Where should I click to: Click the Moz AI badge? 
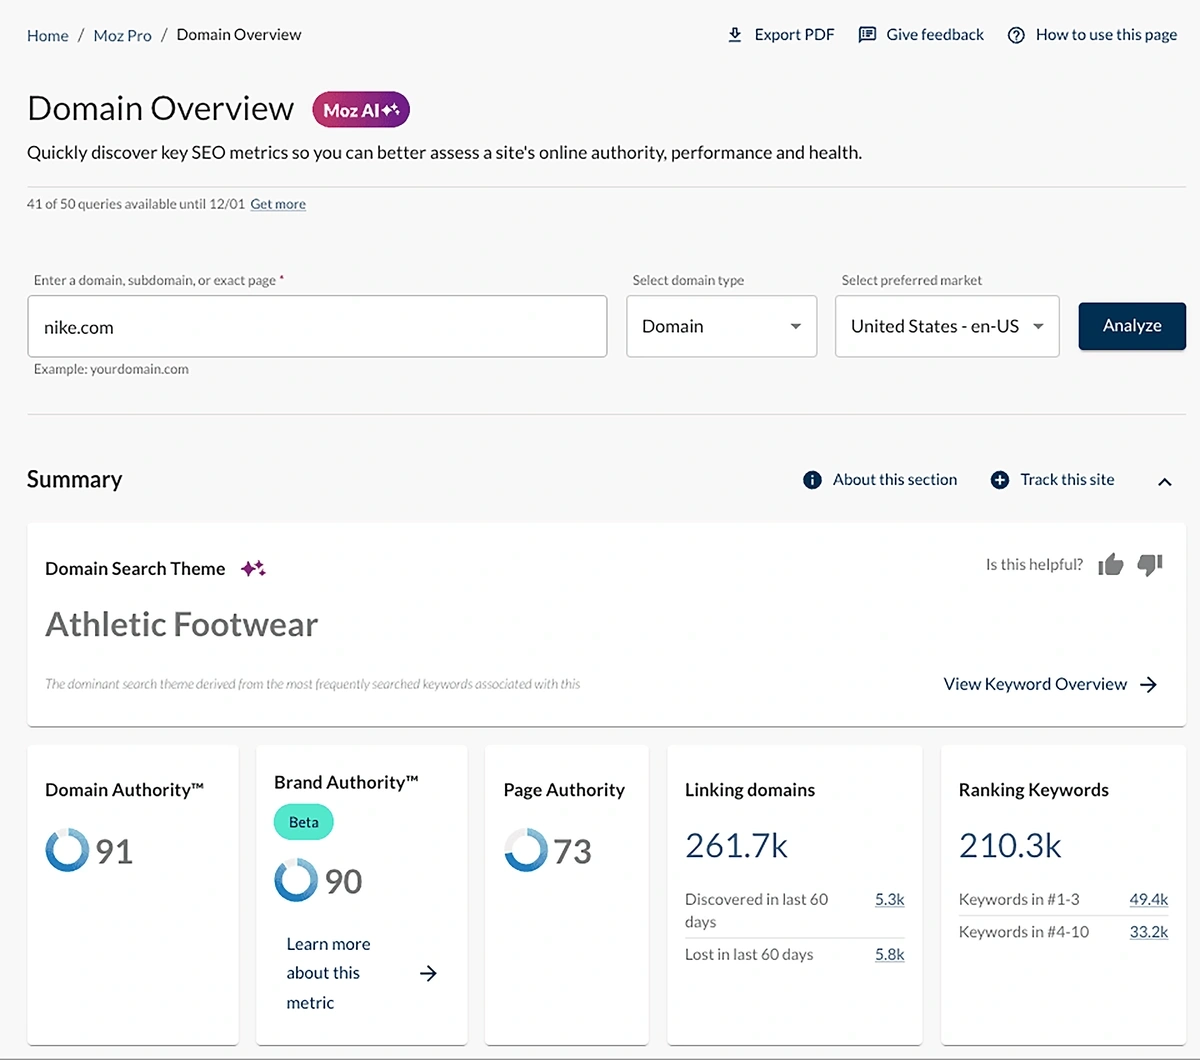(x=361, y=110)
